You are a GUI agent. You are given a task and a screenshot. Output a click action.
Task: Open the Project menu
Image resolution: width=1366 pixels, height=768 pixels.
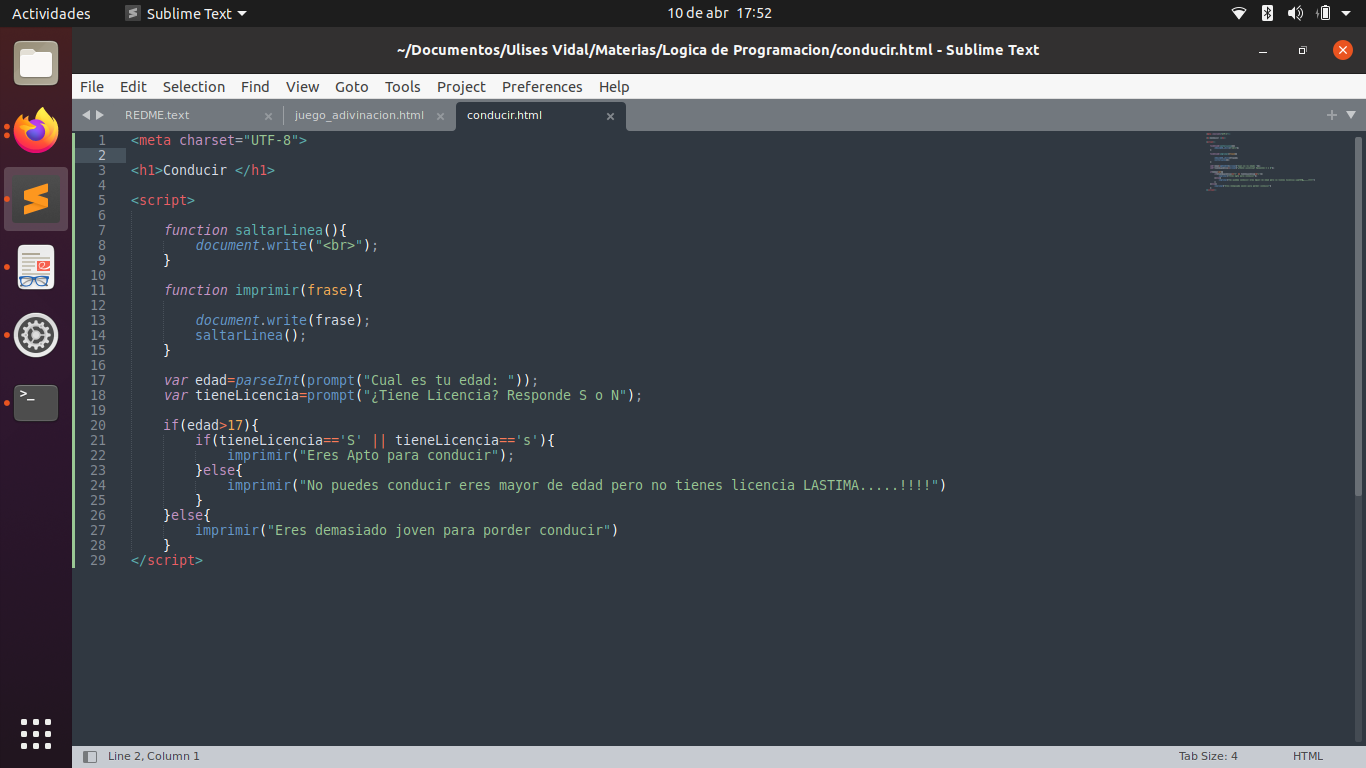click(x=461, y=87)
